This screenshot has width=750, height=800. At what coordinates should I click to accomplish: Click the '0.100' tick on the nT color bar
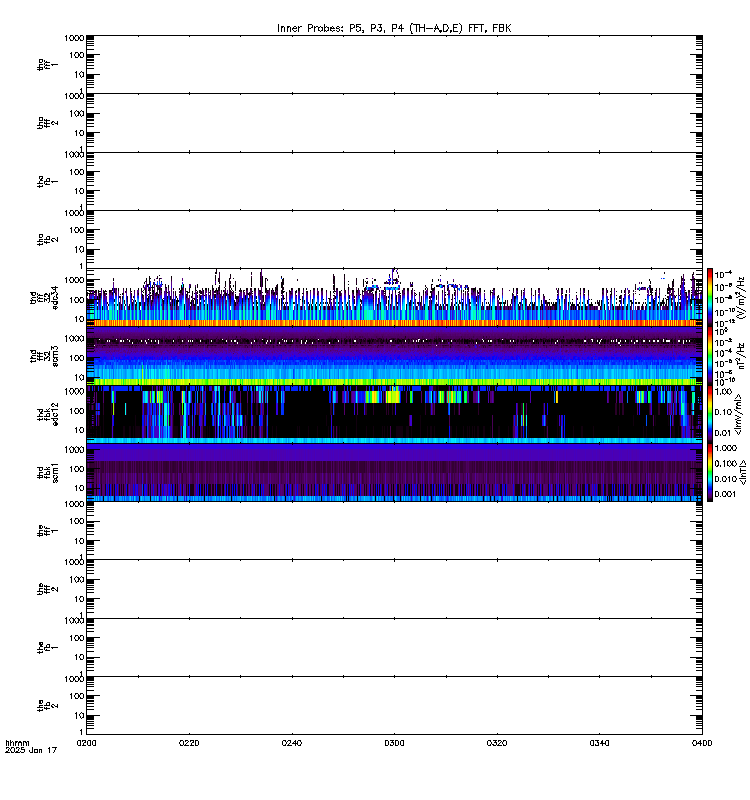click(x=726, y=463)
